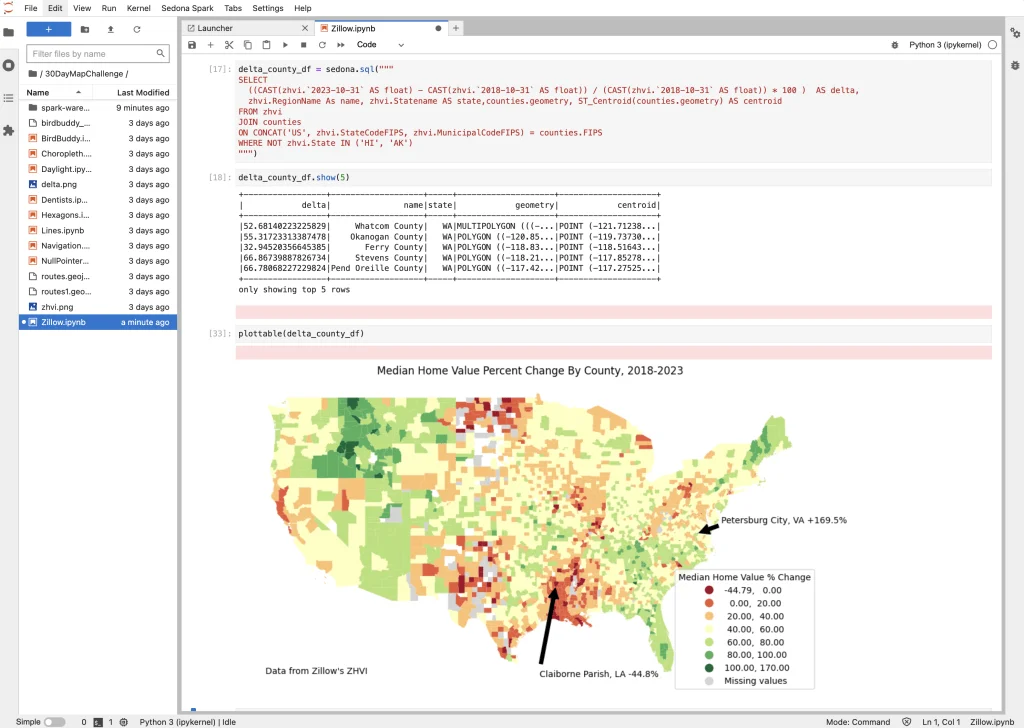Image resolution: width=1024 pixels, height=728 pixels.
Task: Restart the kernel
Action: (x=322, y=45)
